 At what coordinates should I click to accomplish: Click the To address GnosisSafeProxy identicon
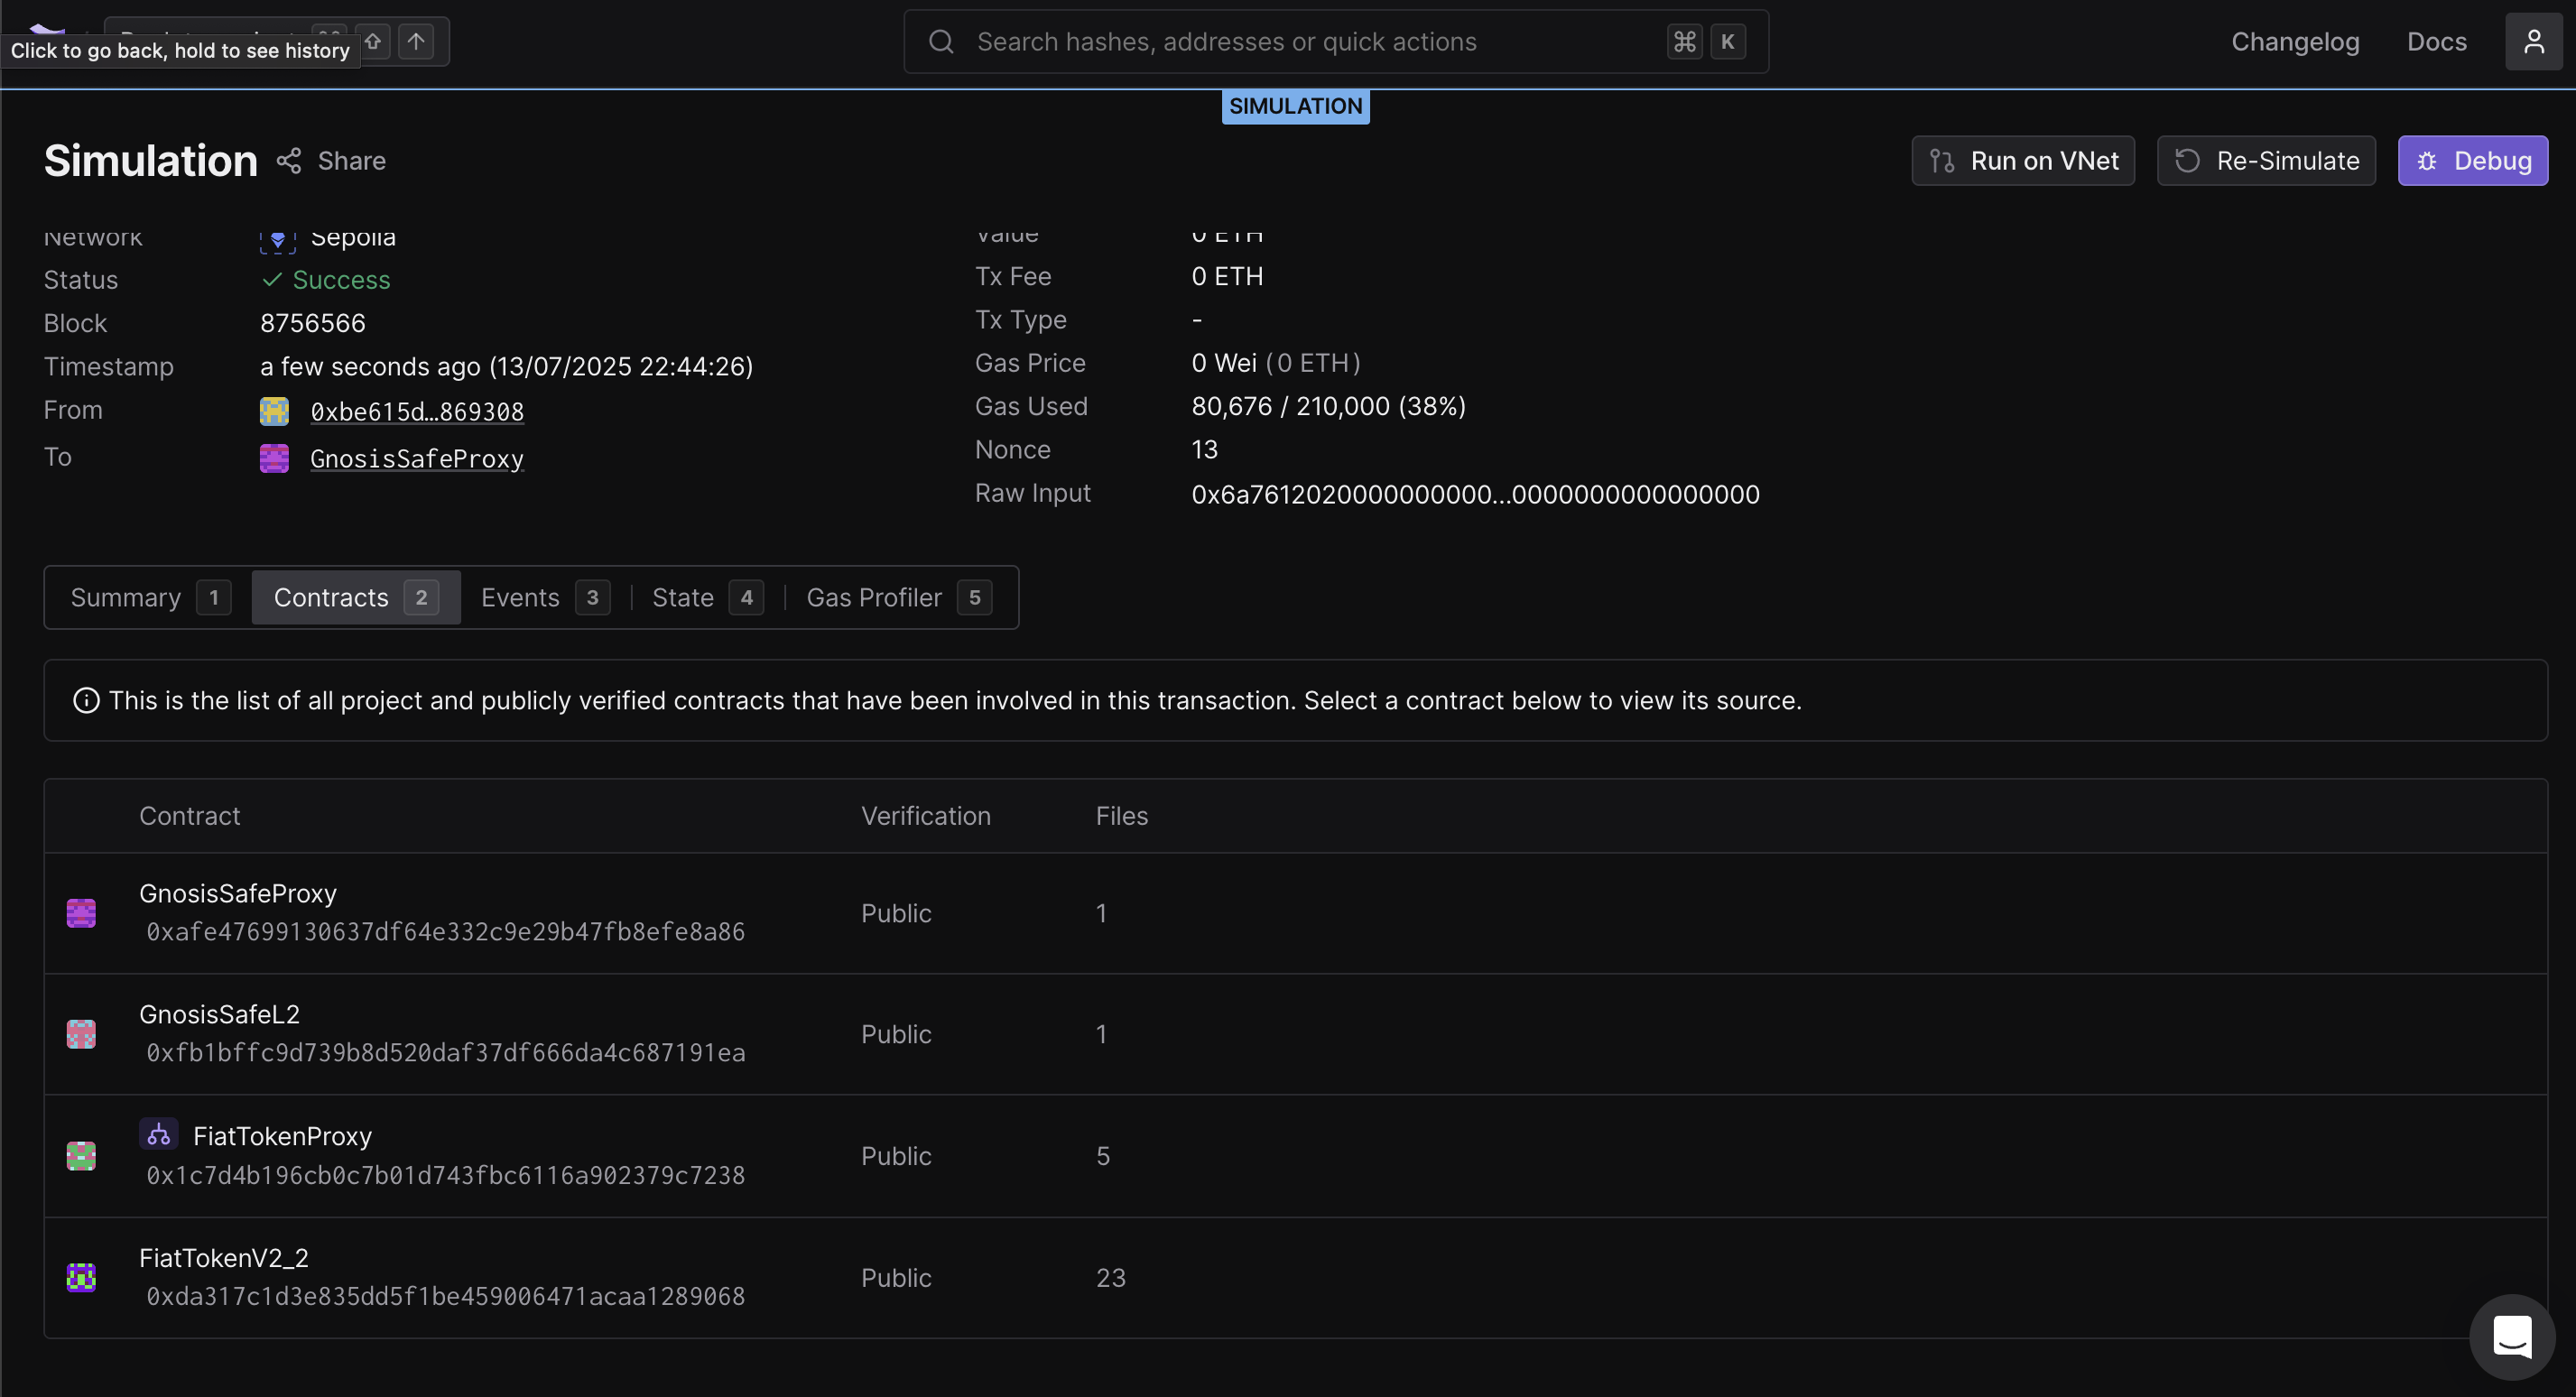tap(274, 458)
